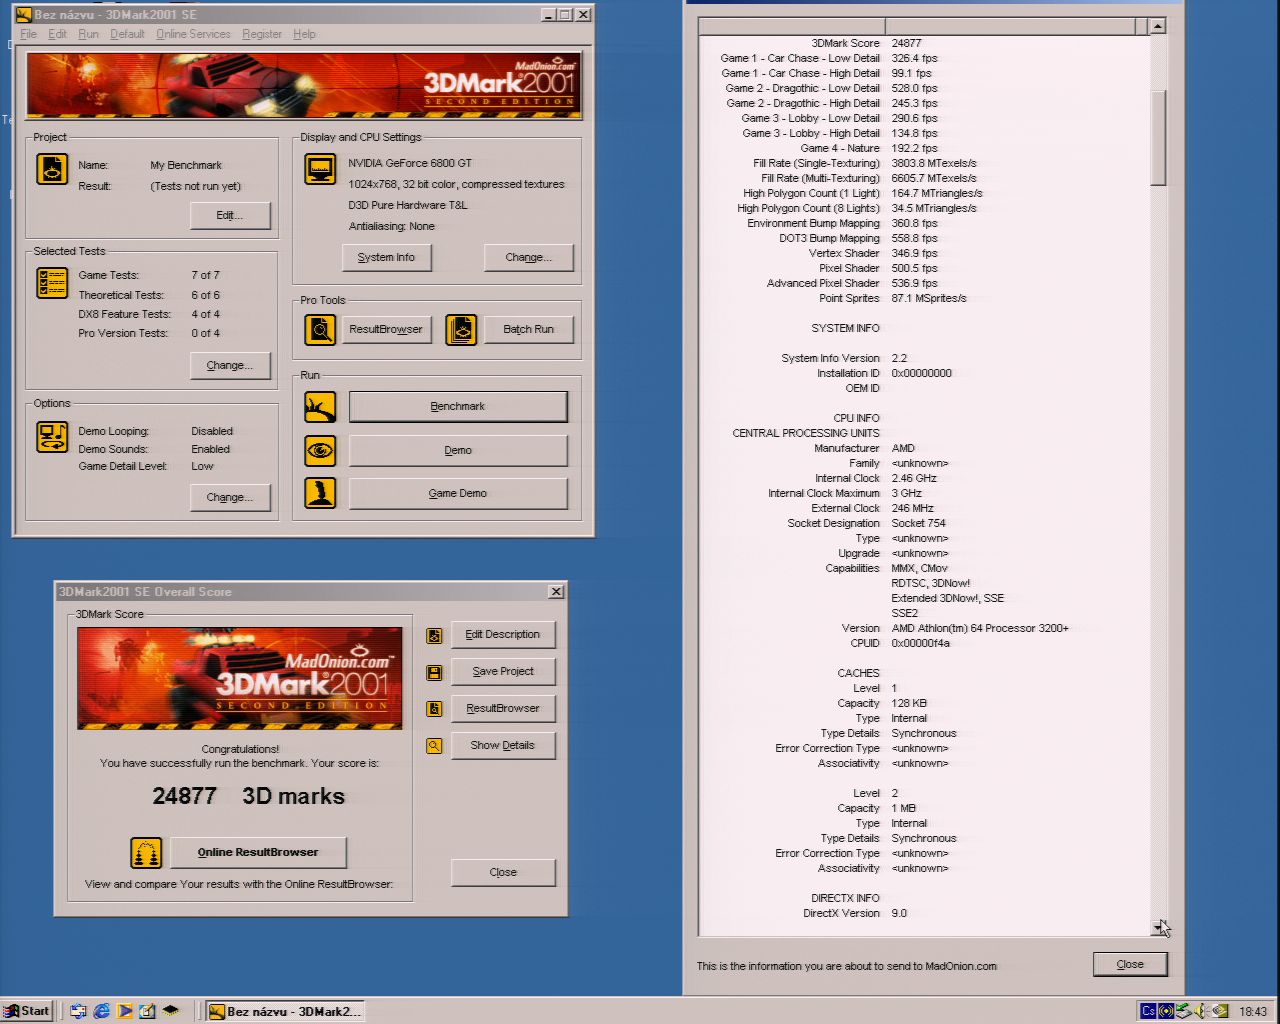Open the File menu
This screenshot has height=1024, width=1280.
pyautogui.click(x=28, y=34)
